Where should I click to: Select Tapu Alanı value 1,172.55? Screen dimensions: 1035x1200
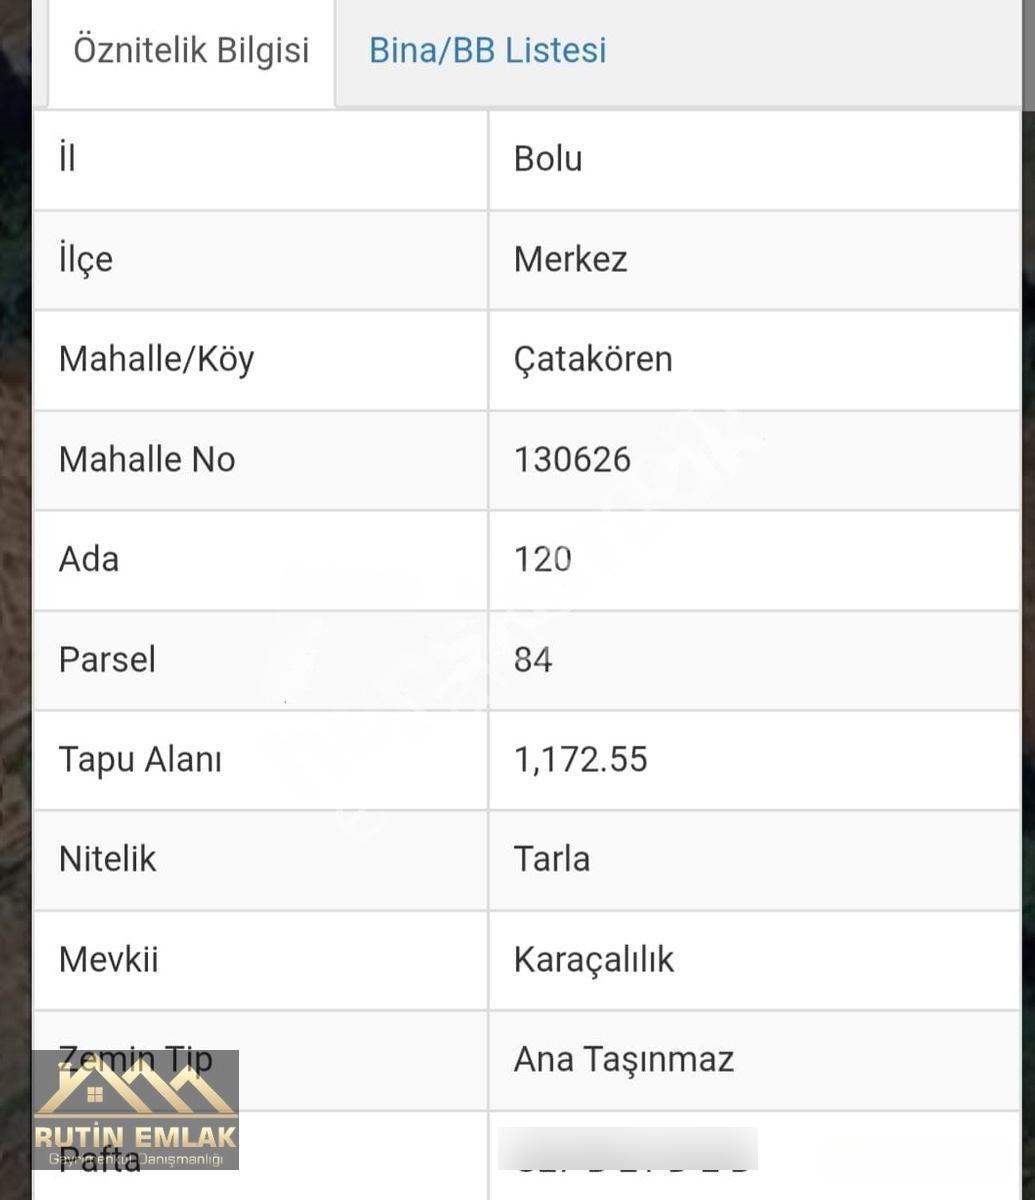click(x=581, y=760)
